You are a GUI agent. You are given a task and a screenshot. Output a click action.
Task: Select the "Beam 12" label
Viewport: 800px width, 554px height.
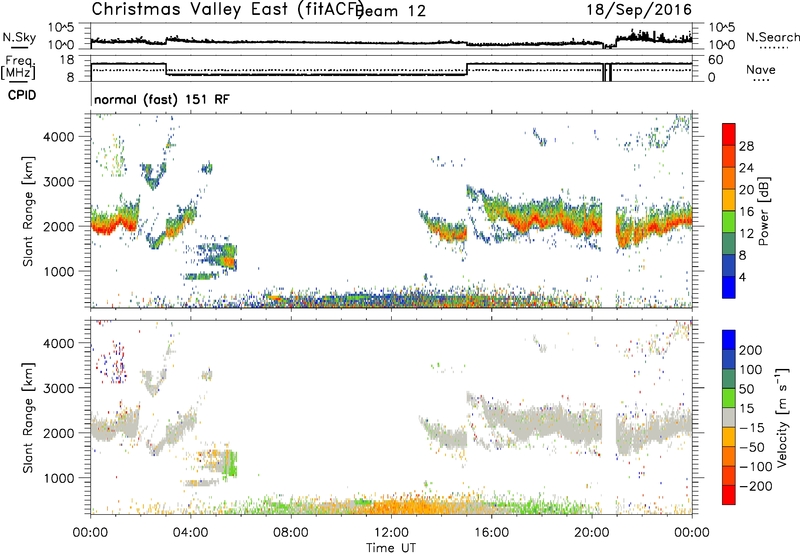391,11
